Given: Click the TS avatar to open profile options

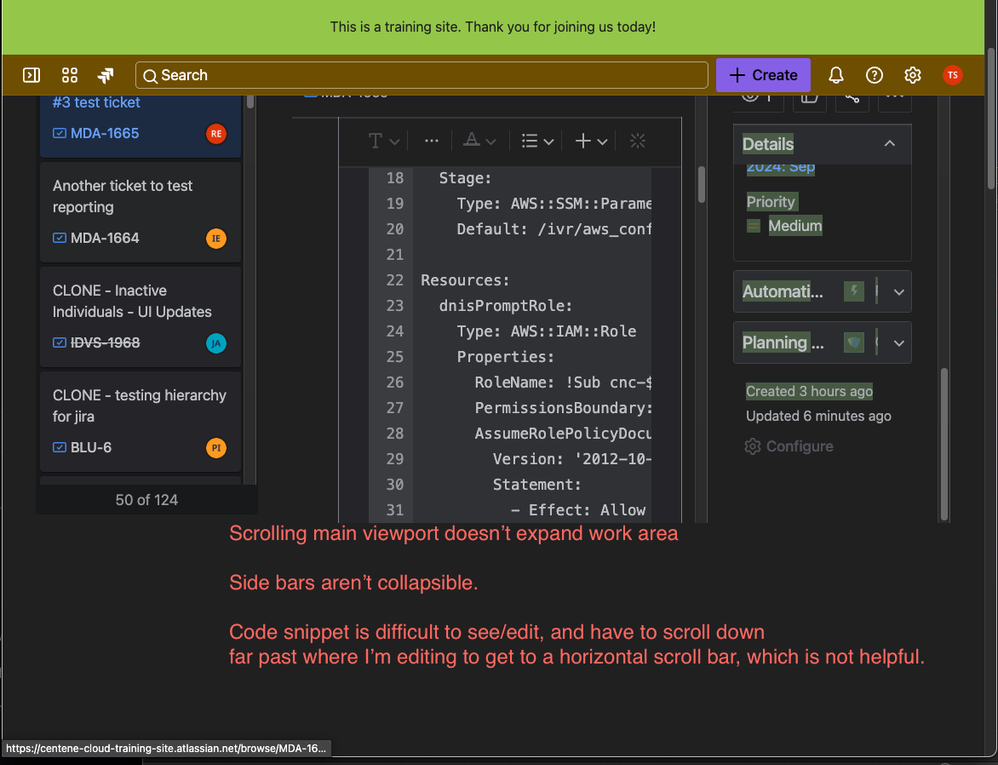Looking at the screenshot, I should click(951, 74).
